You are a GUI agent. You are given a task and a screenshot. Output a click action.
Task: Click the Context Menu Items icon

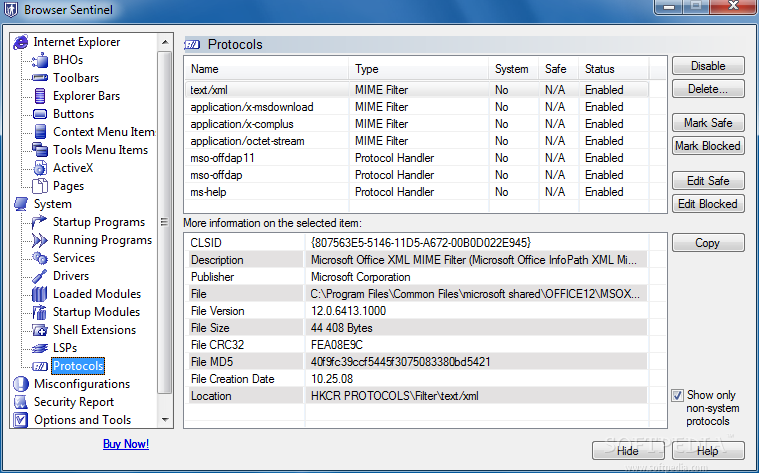tap(40, 132)
